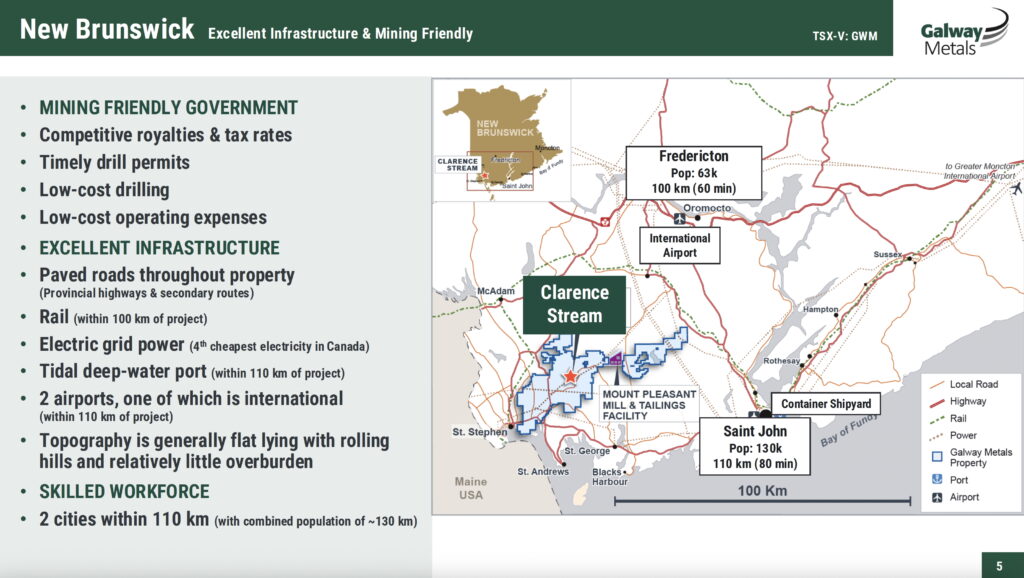The width and height of the screenshot is (1024, 578).
Task: Click the International Airport label box
Action: point(680,245)
